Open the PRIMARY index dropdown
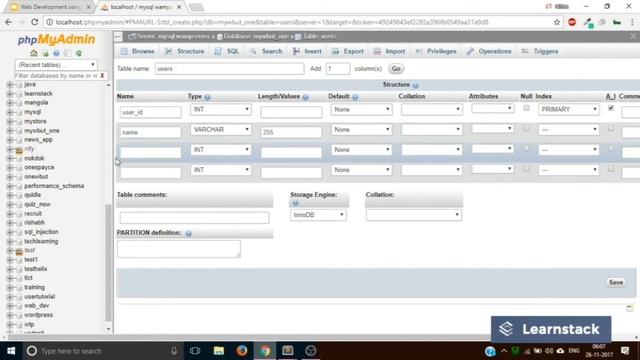 [x=569, y=109]
